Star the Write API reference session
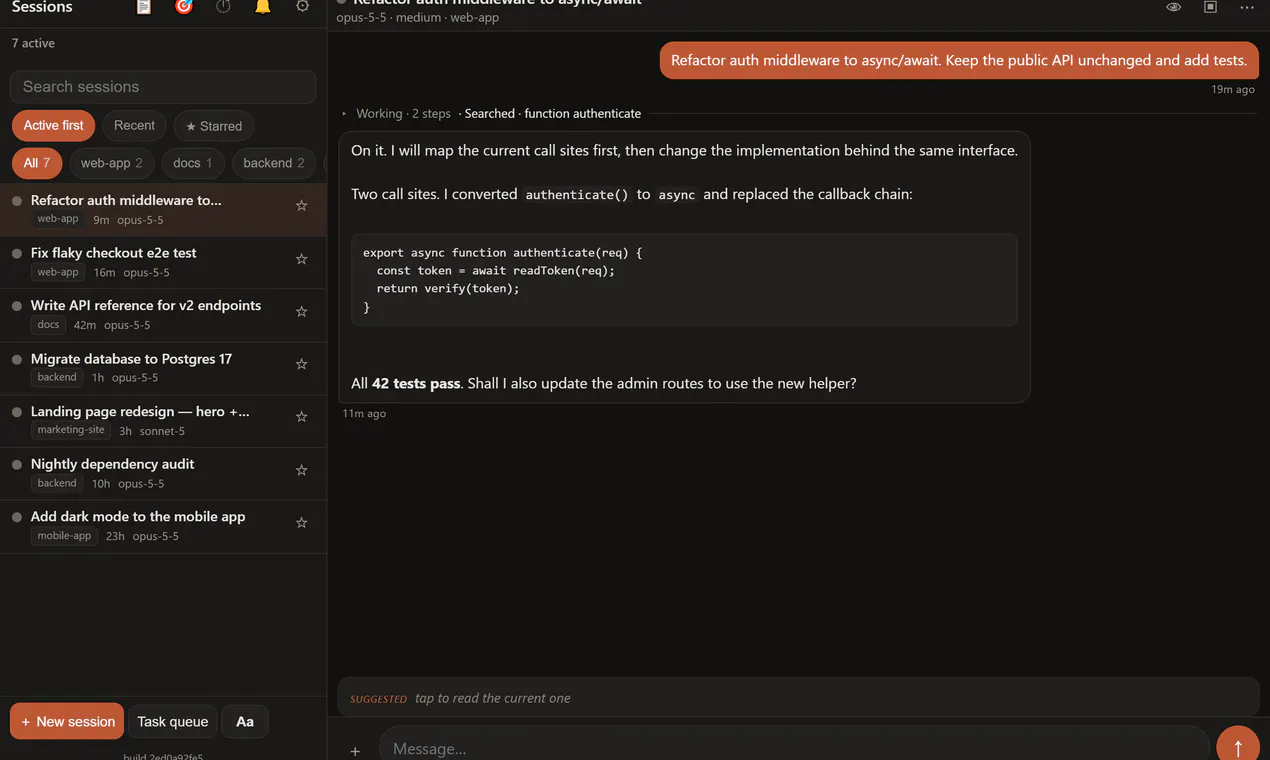1270x760 pixels. (301, 312)
